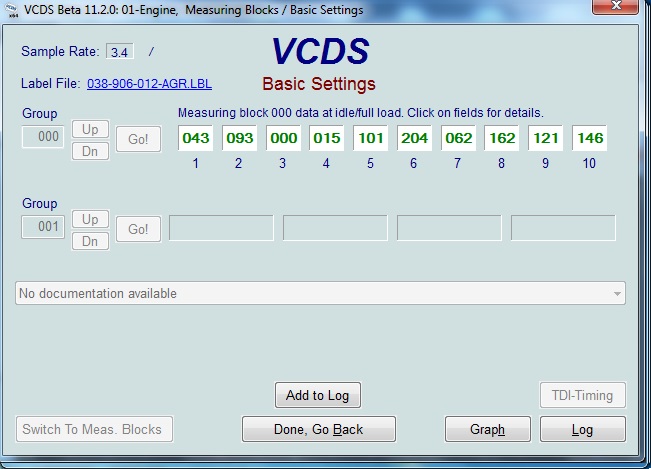Click measuring field 9 showing 121
The width and height of the screenshot is (651, 469).
click(546, 138)
